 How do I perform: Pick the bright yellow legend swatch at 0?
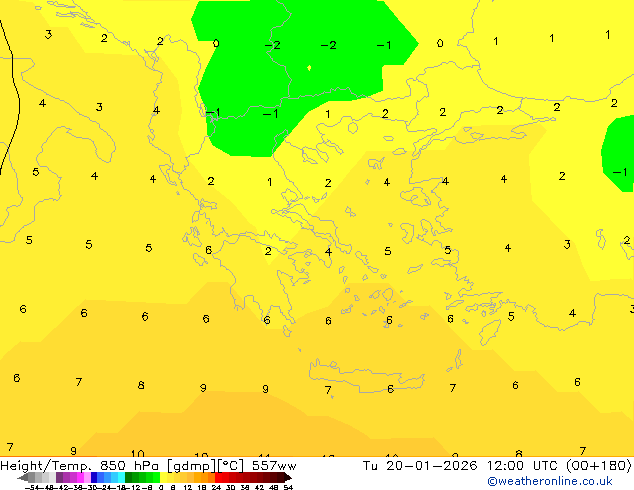tap(163, 477)
